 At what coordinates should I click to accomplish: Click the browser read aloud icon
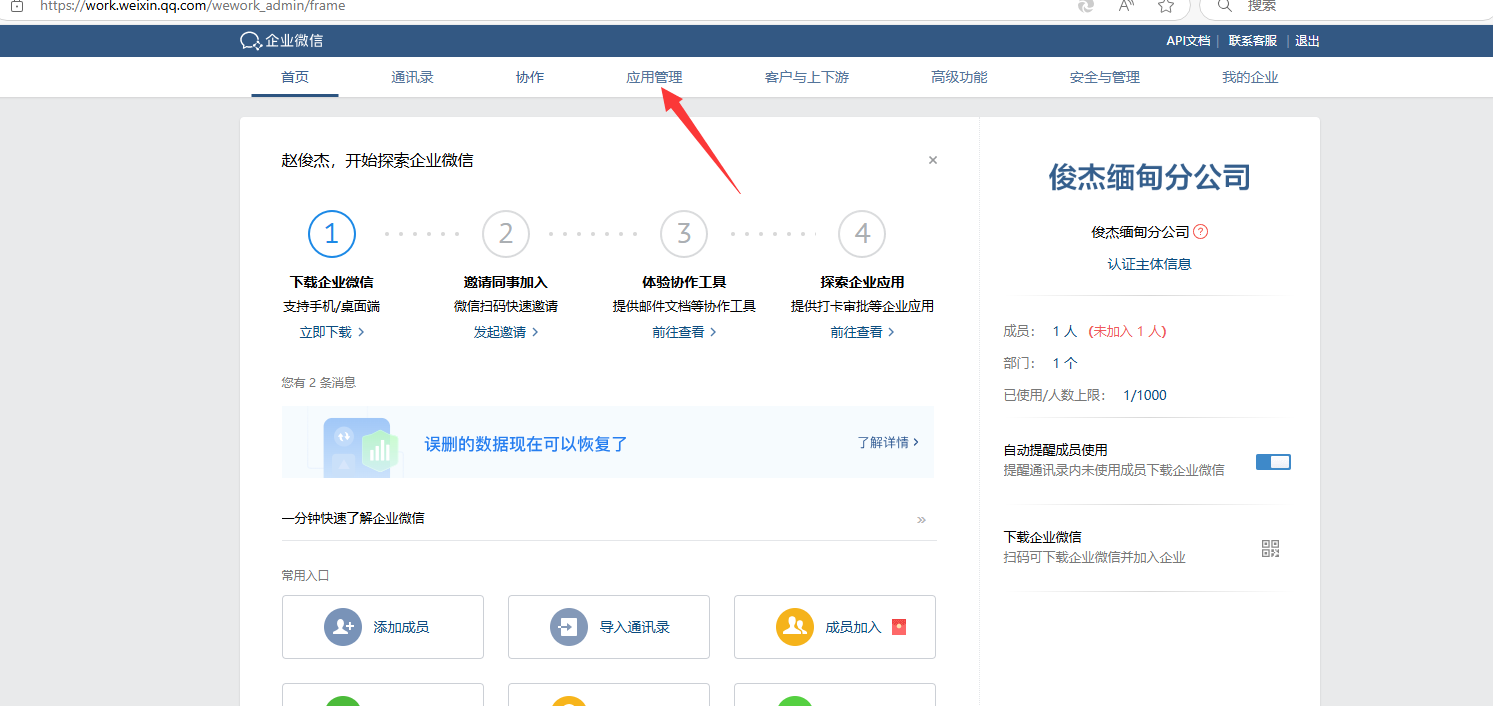pyautogui.click(x=1126, y=6)
